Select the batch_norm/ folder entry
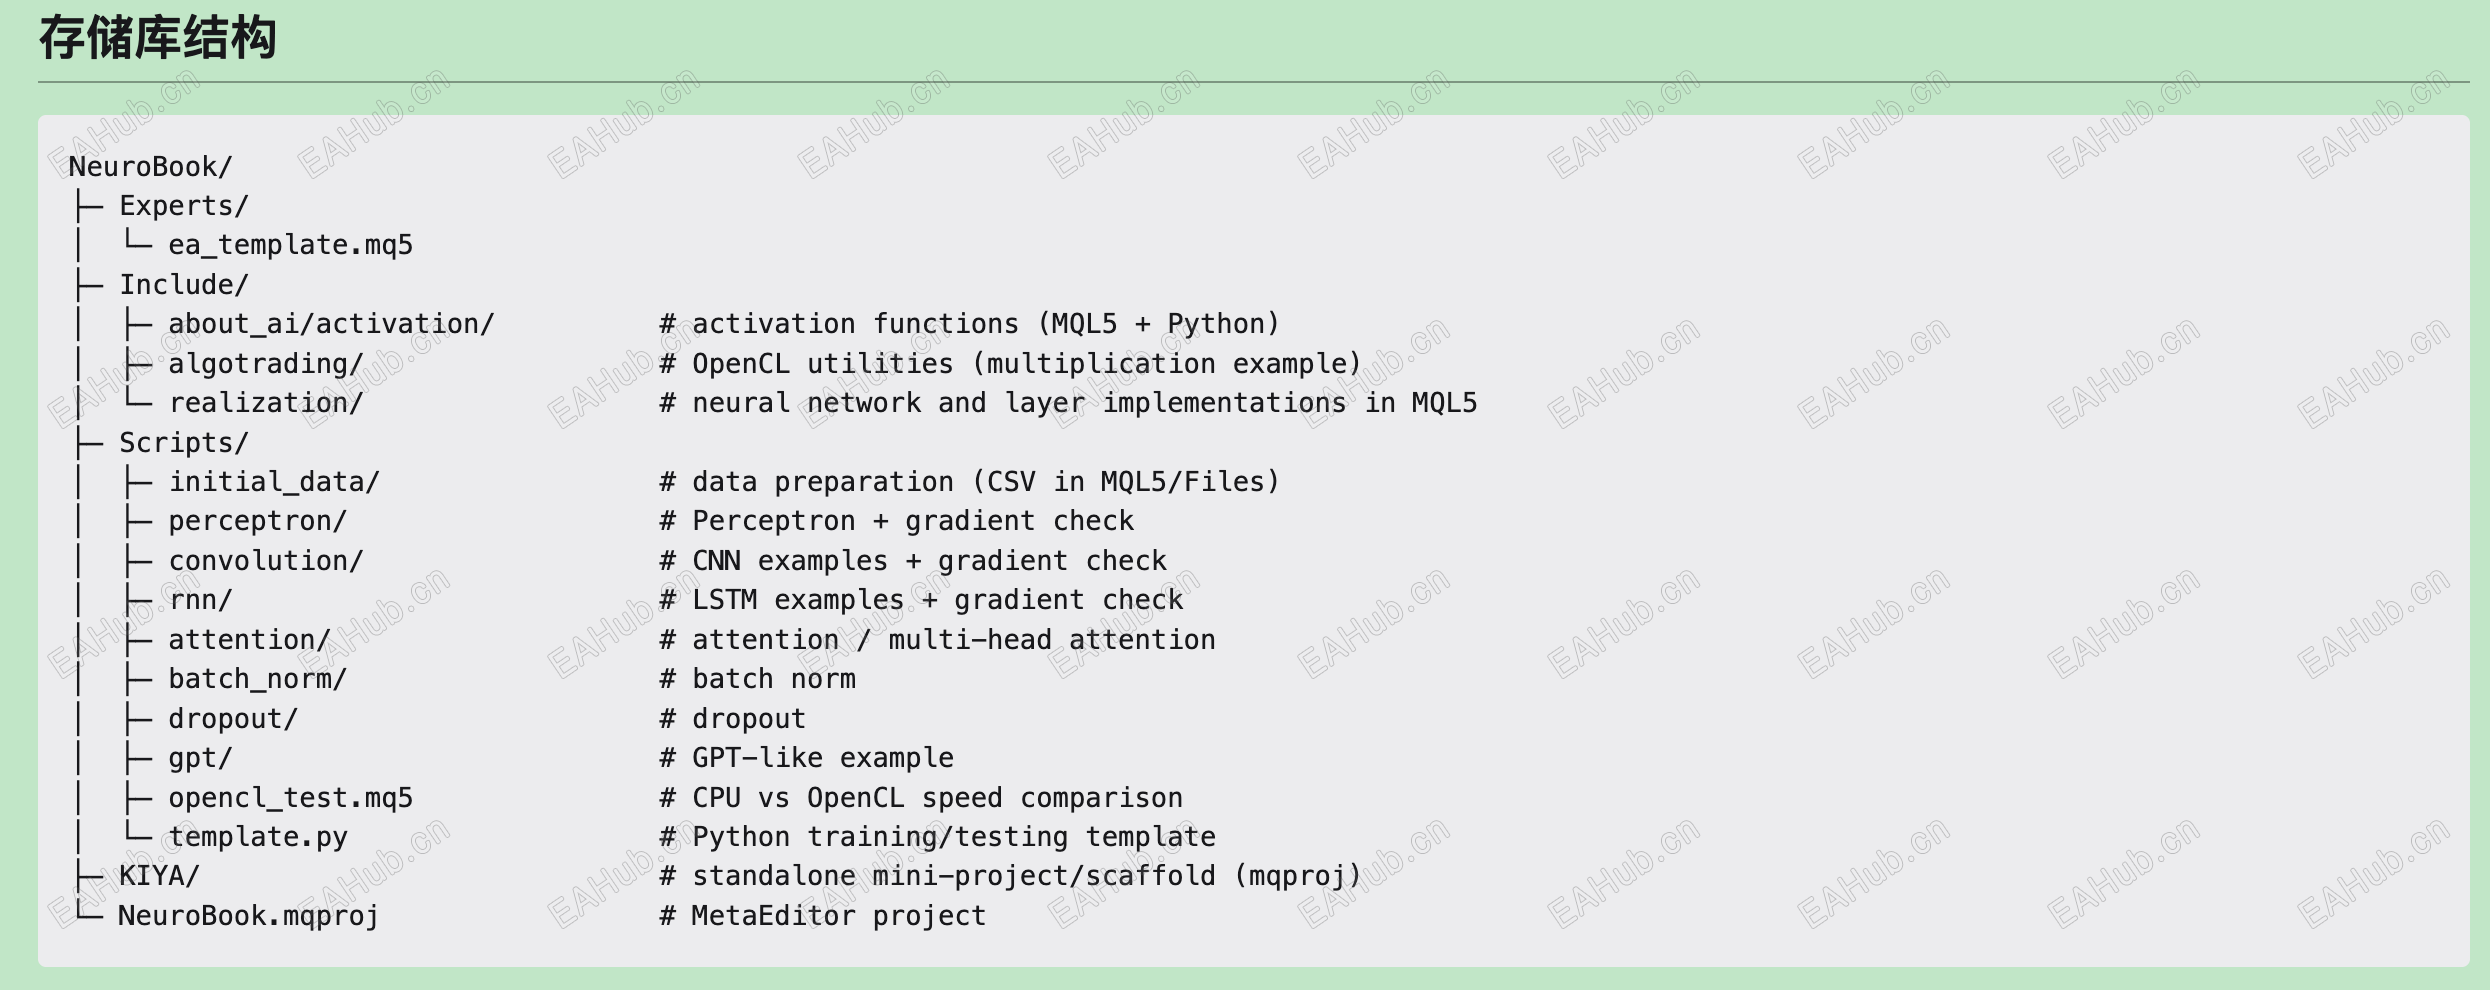The height and width of the screenshot is (990, 2490). pos(257,679)
